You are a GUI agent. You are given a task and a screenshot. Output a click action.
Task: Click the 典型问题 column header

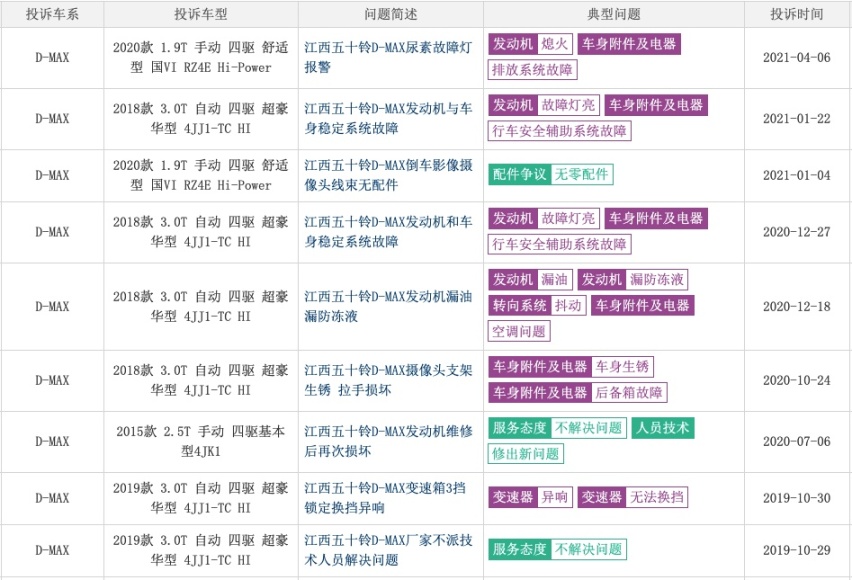click(613, 14)
